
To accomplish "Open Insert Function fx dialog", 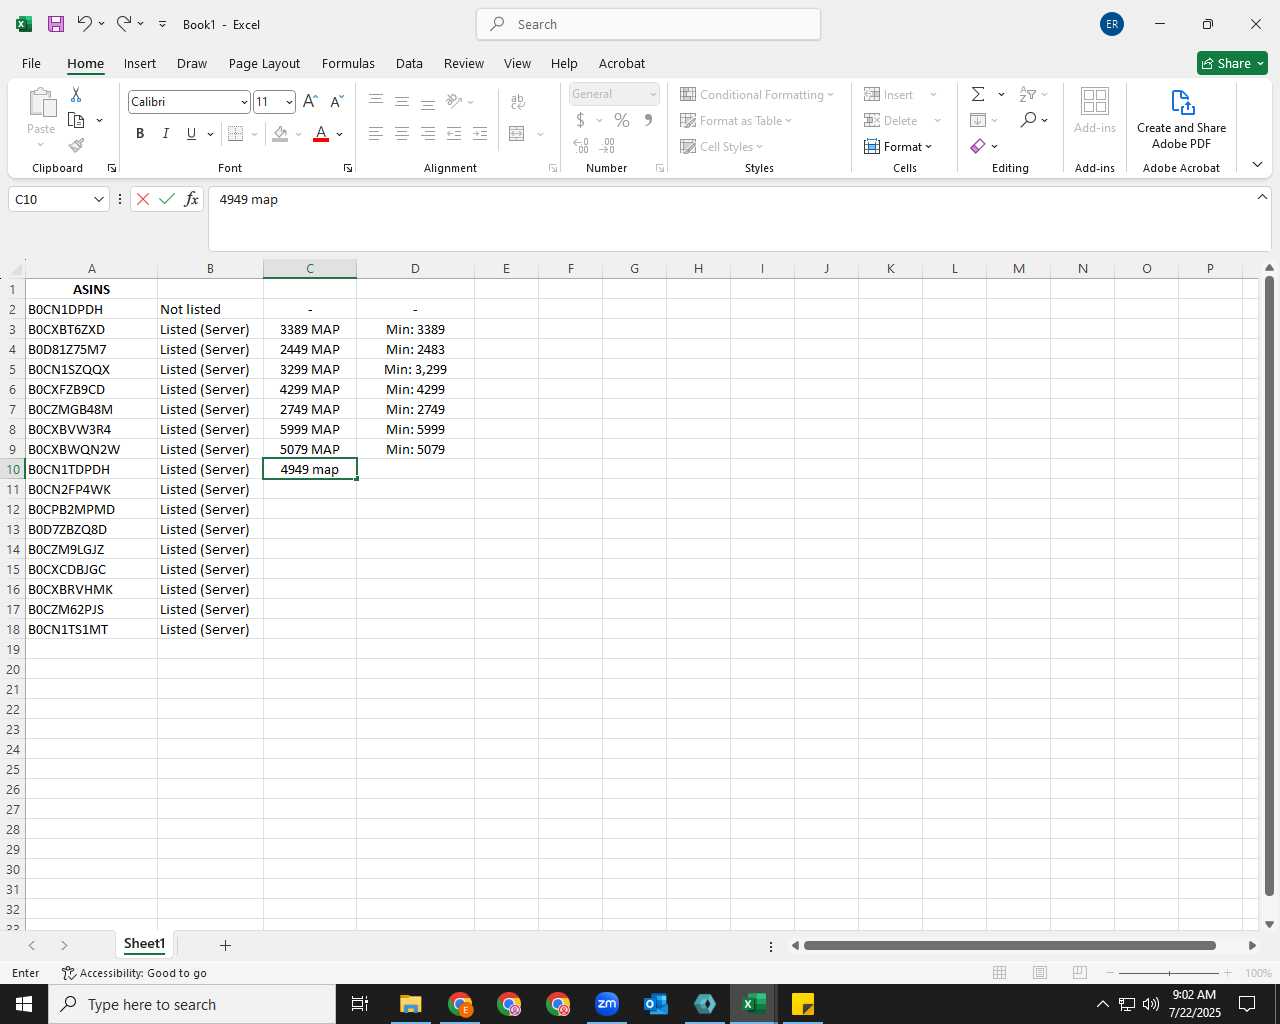I will [x=191, y=199].
